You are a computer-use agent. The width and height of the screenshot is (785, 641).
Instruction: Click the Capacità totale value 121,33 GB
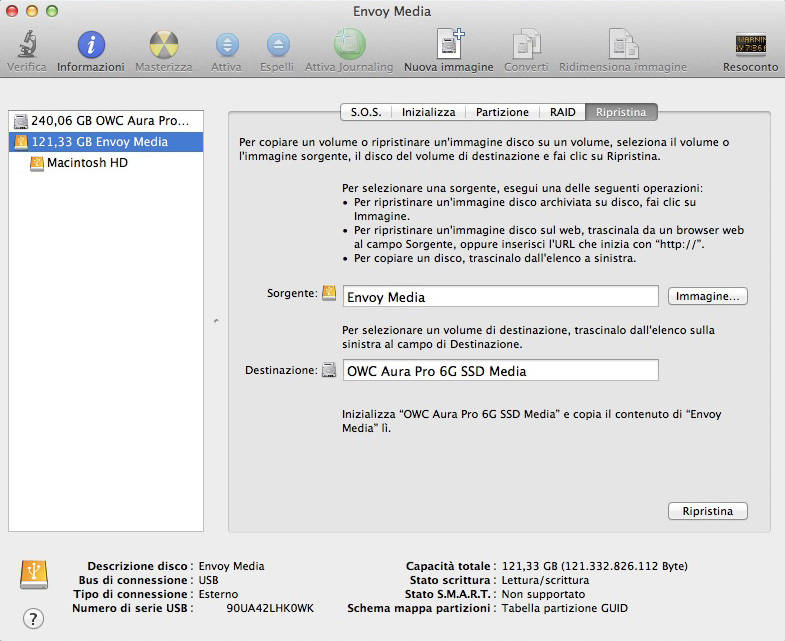(x=595, y=566)
